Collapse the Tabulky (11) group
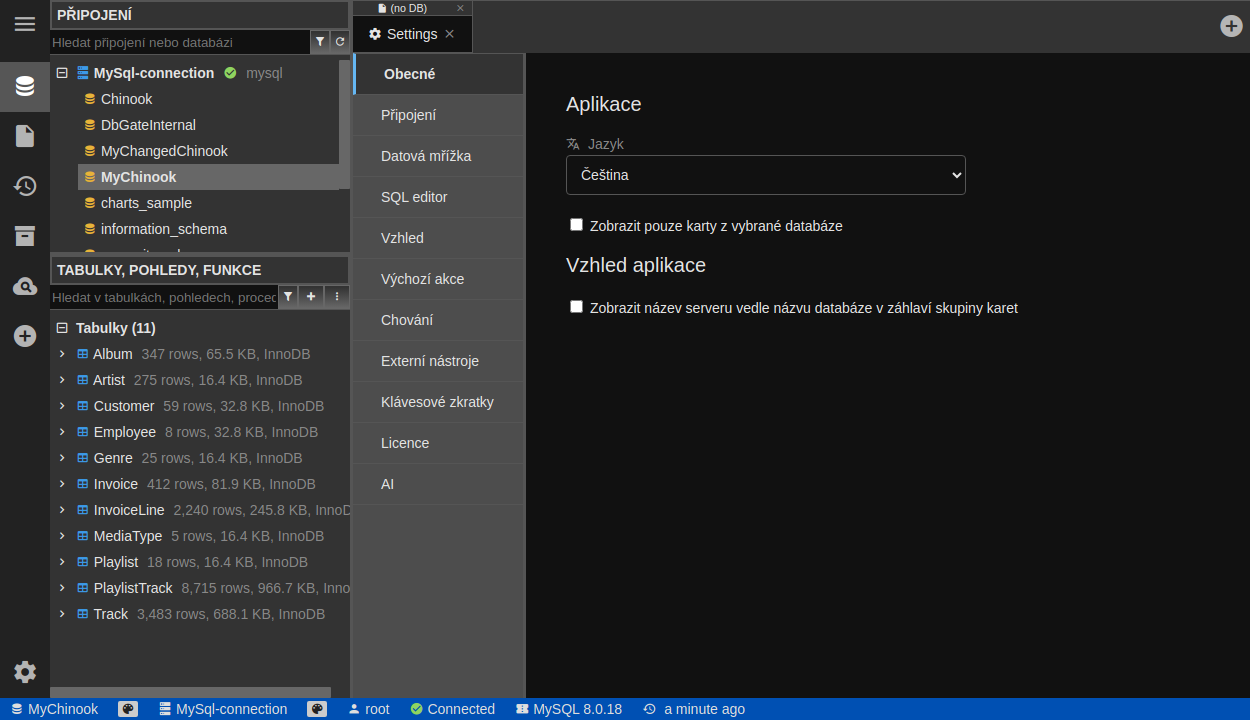Screen dimensions: 1250x720 click(62, 328)
